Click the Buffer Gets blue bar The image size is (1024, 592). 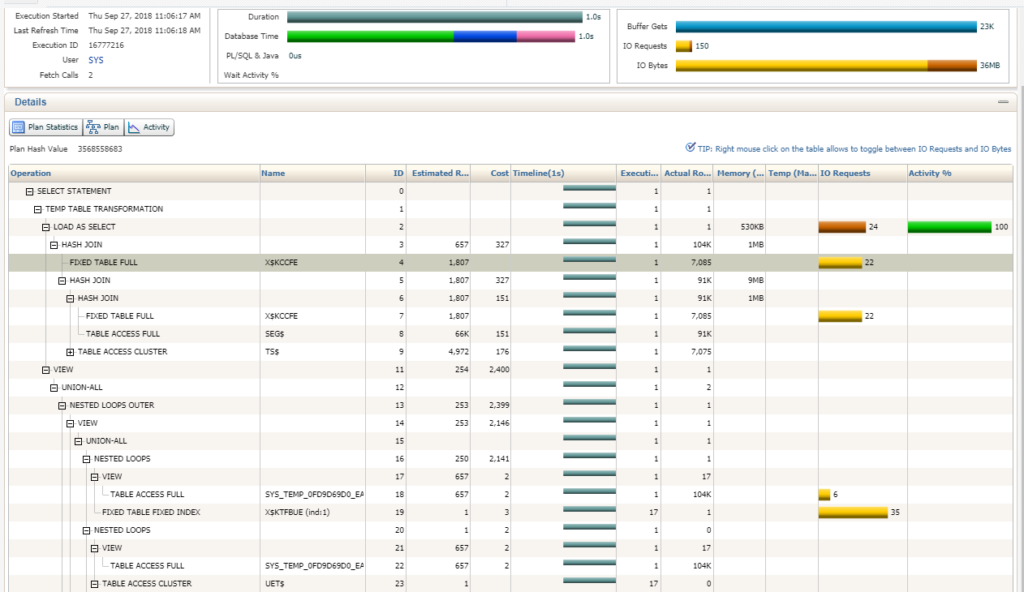(825, 26)
